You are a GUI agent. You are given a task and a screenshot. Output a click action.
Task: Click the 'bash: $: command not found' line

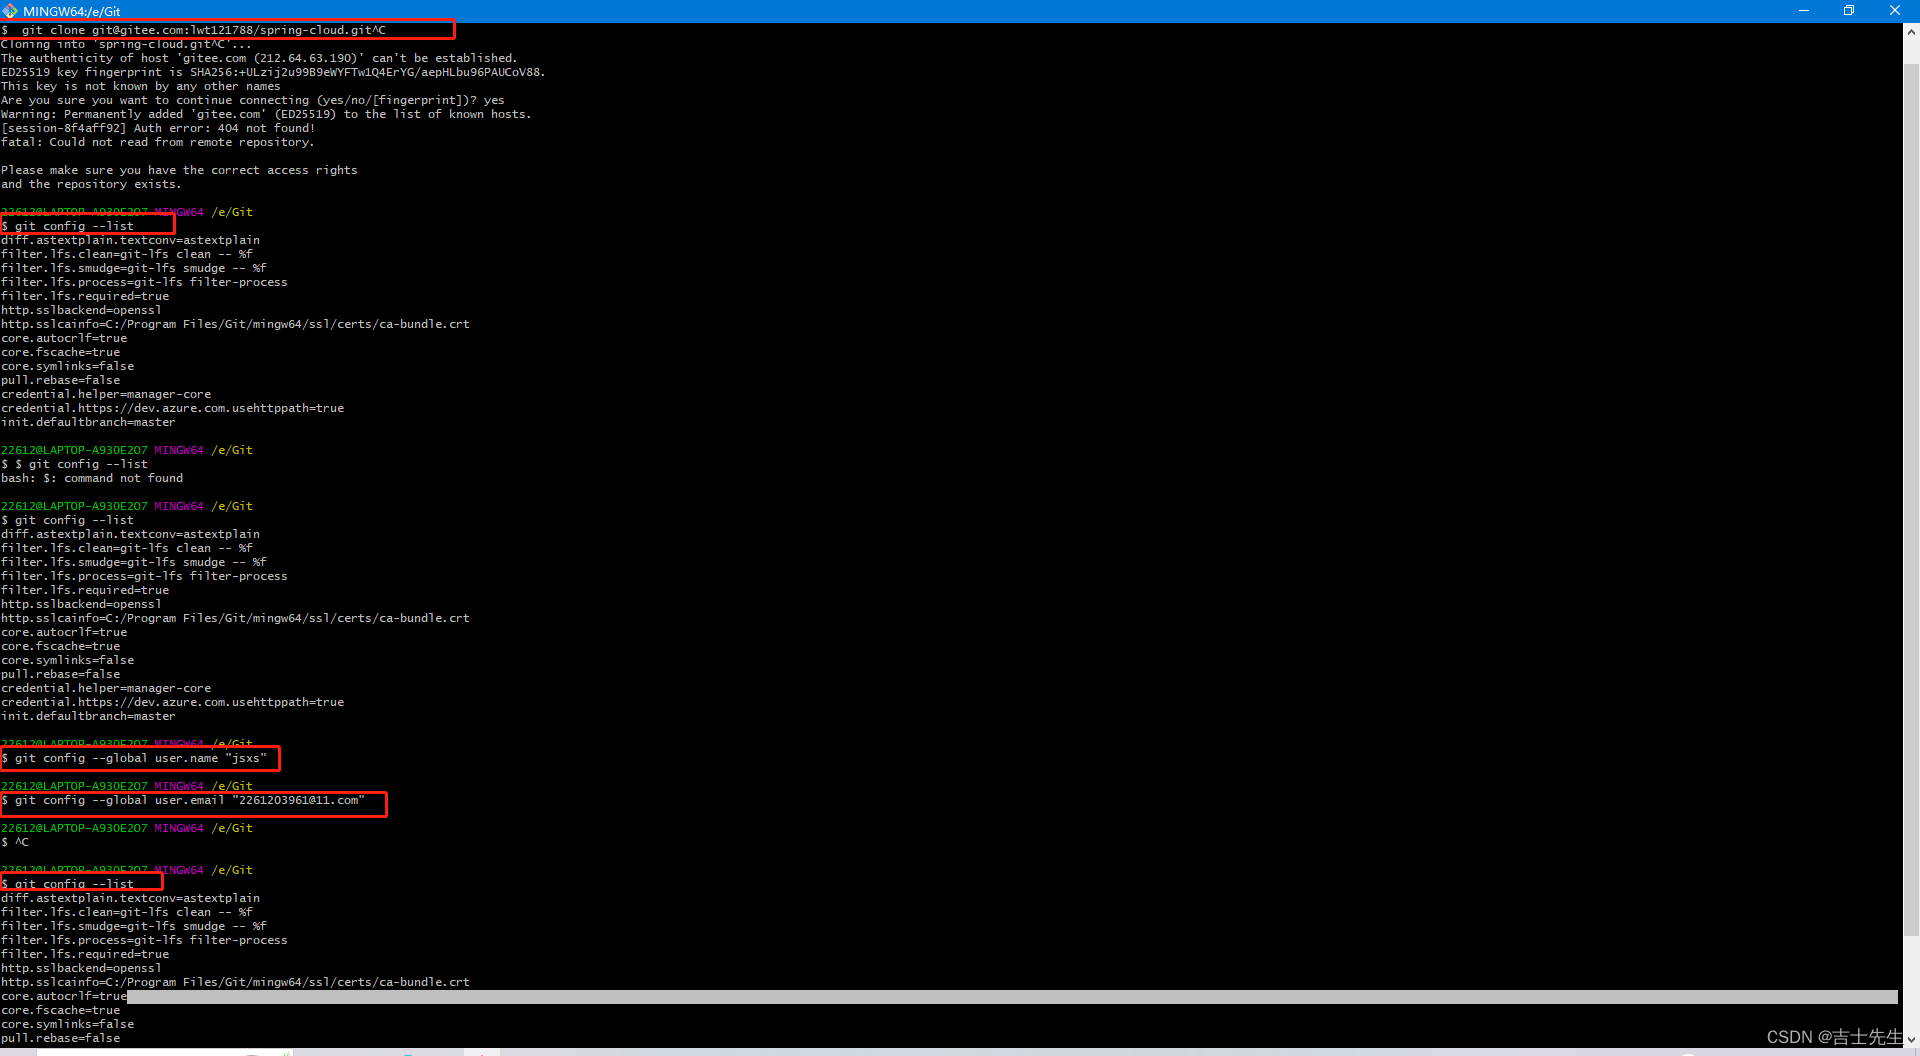click(92, 478)
